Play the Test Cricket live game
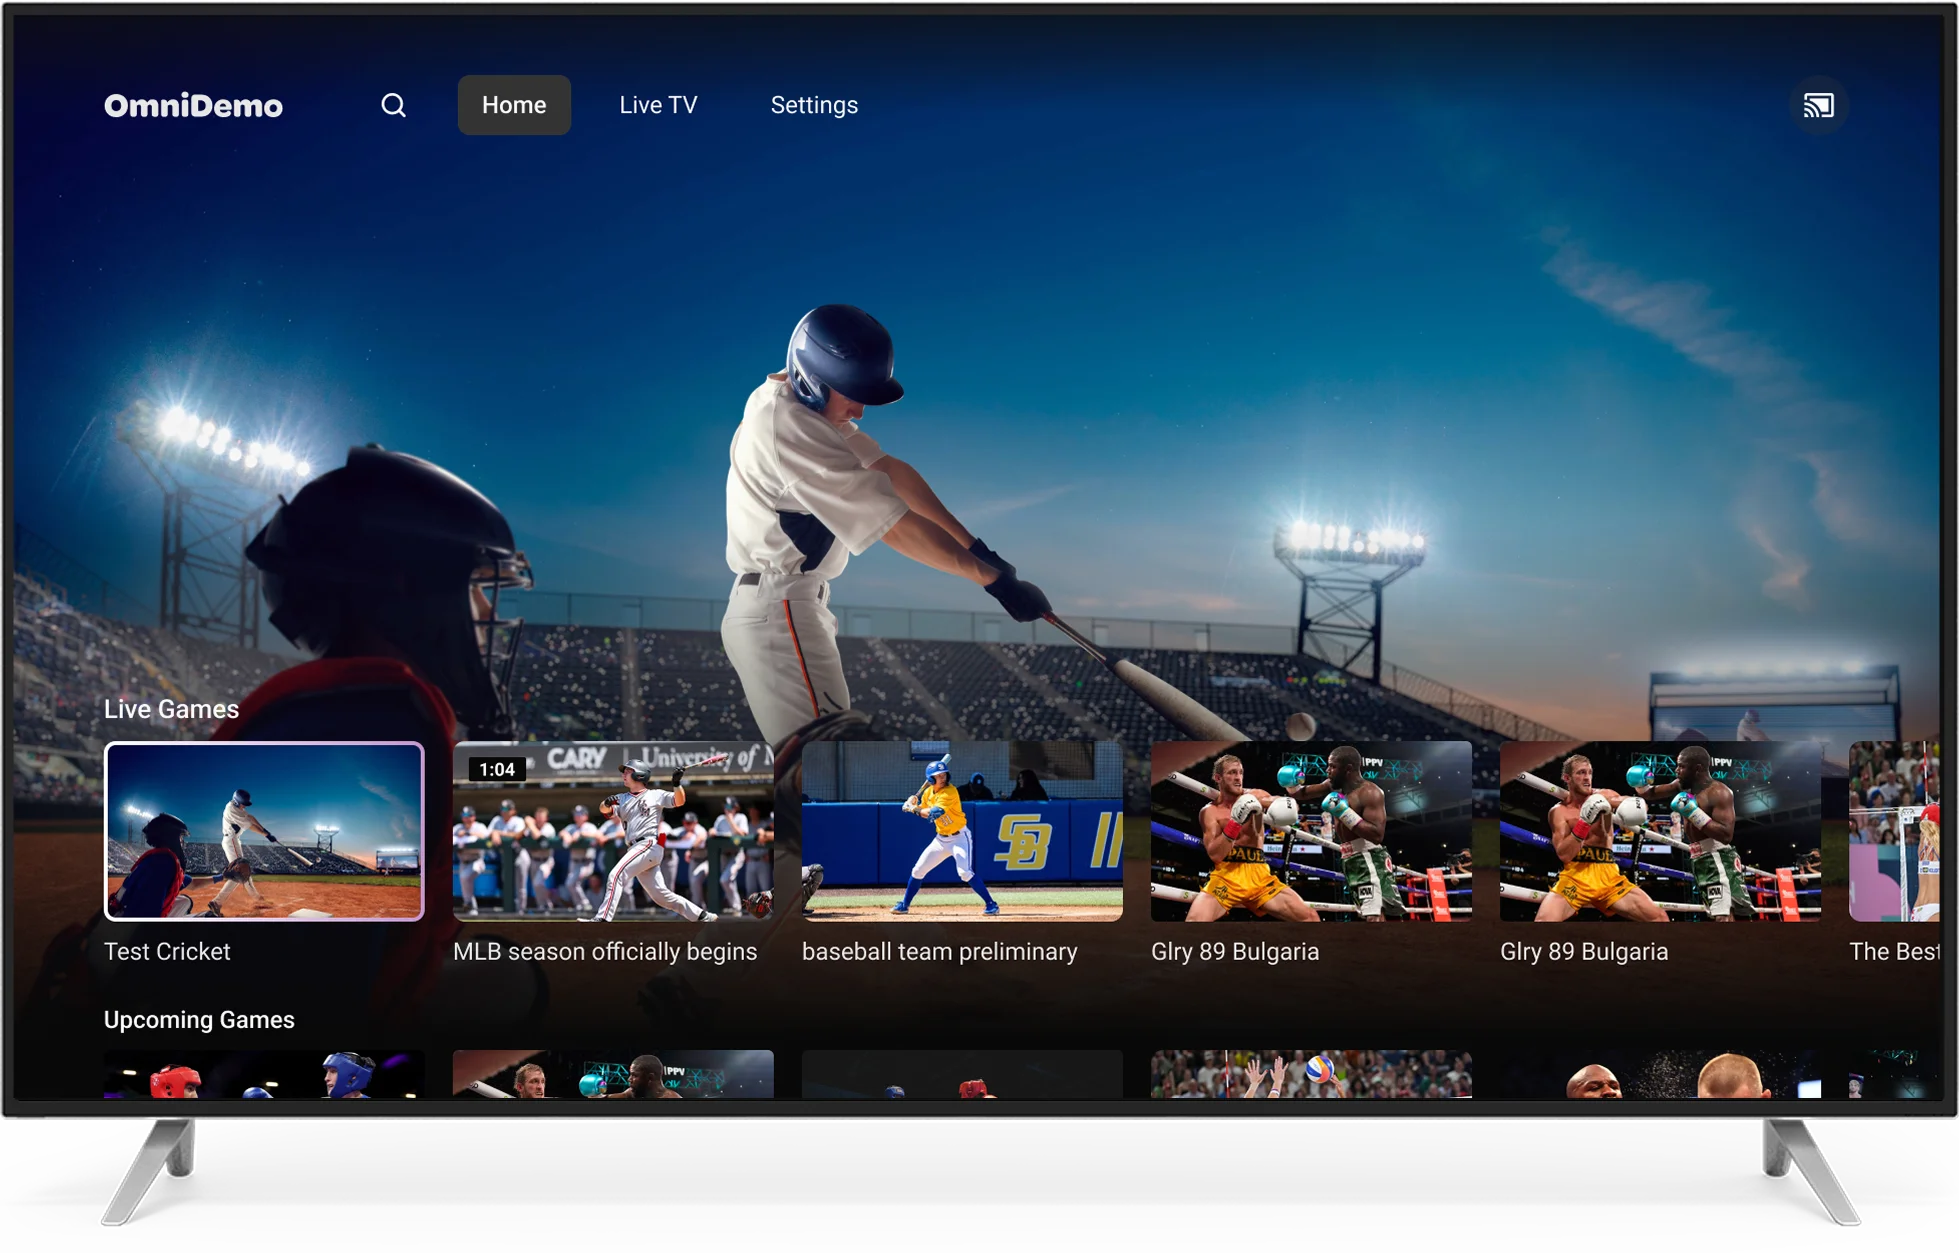Screen dimensions: 1960x1253 263,831
